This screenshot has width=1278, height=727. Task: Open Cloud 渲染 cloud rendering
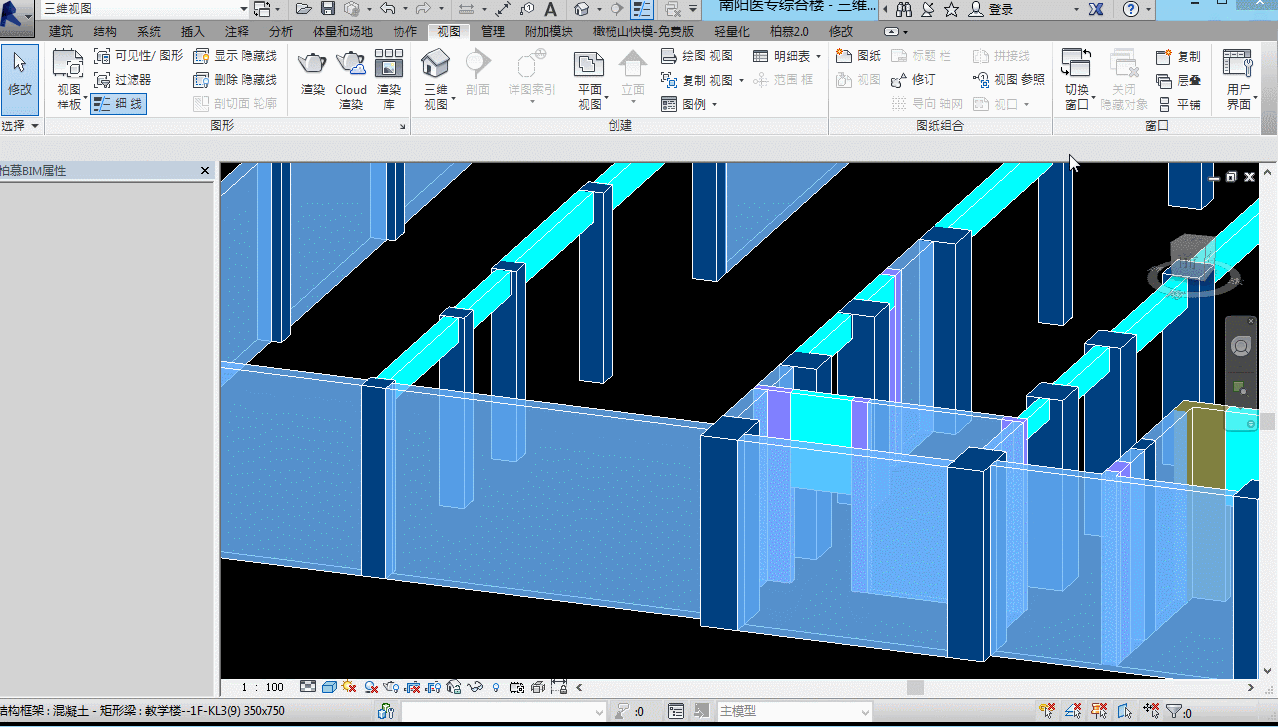point(351,79)
